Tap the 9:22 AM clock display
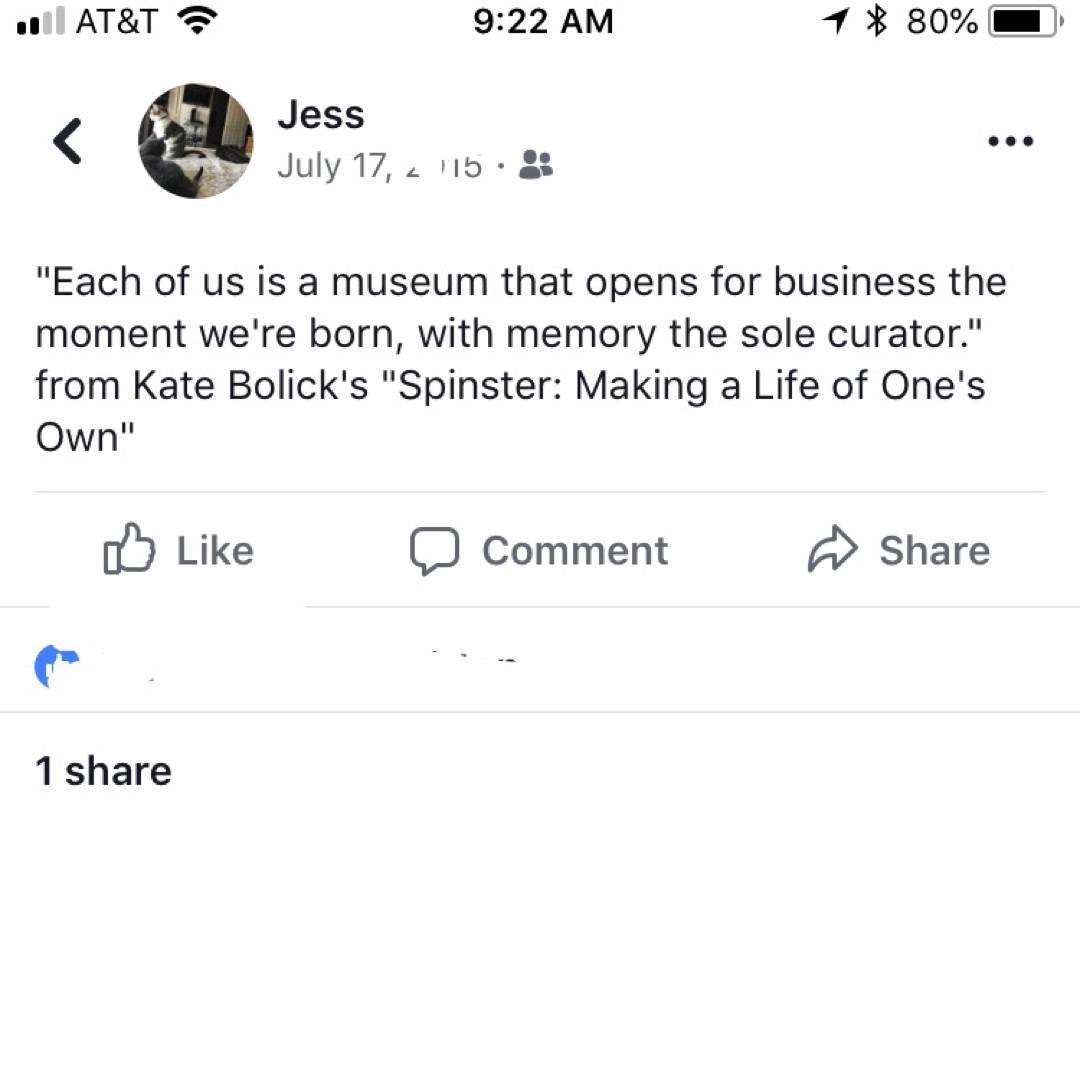The width and height of the screenshot is (1080, 1080). (543, 21)
